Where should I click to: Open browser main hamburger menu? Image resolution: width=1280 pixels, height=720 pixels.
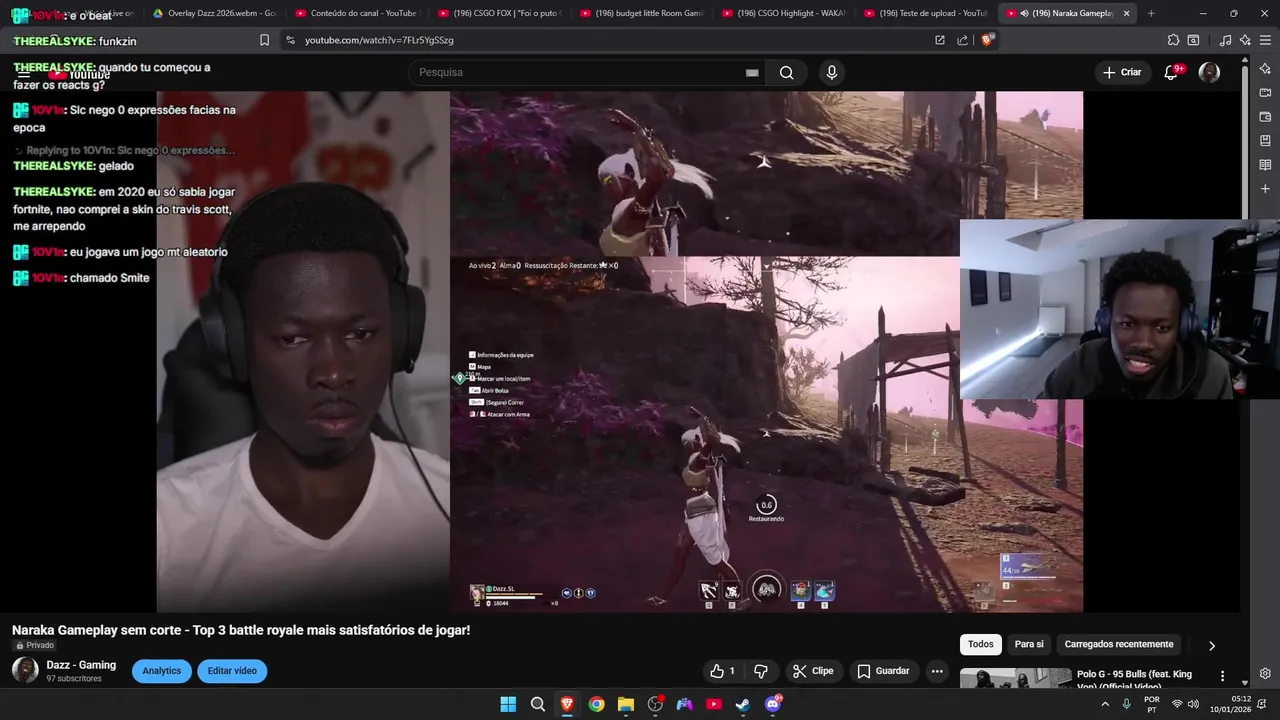[x=1266, y=40]
